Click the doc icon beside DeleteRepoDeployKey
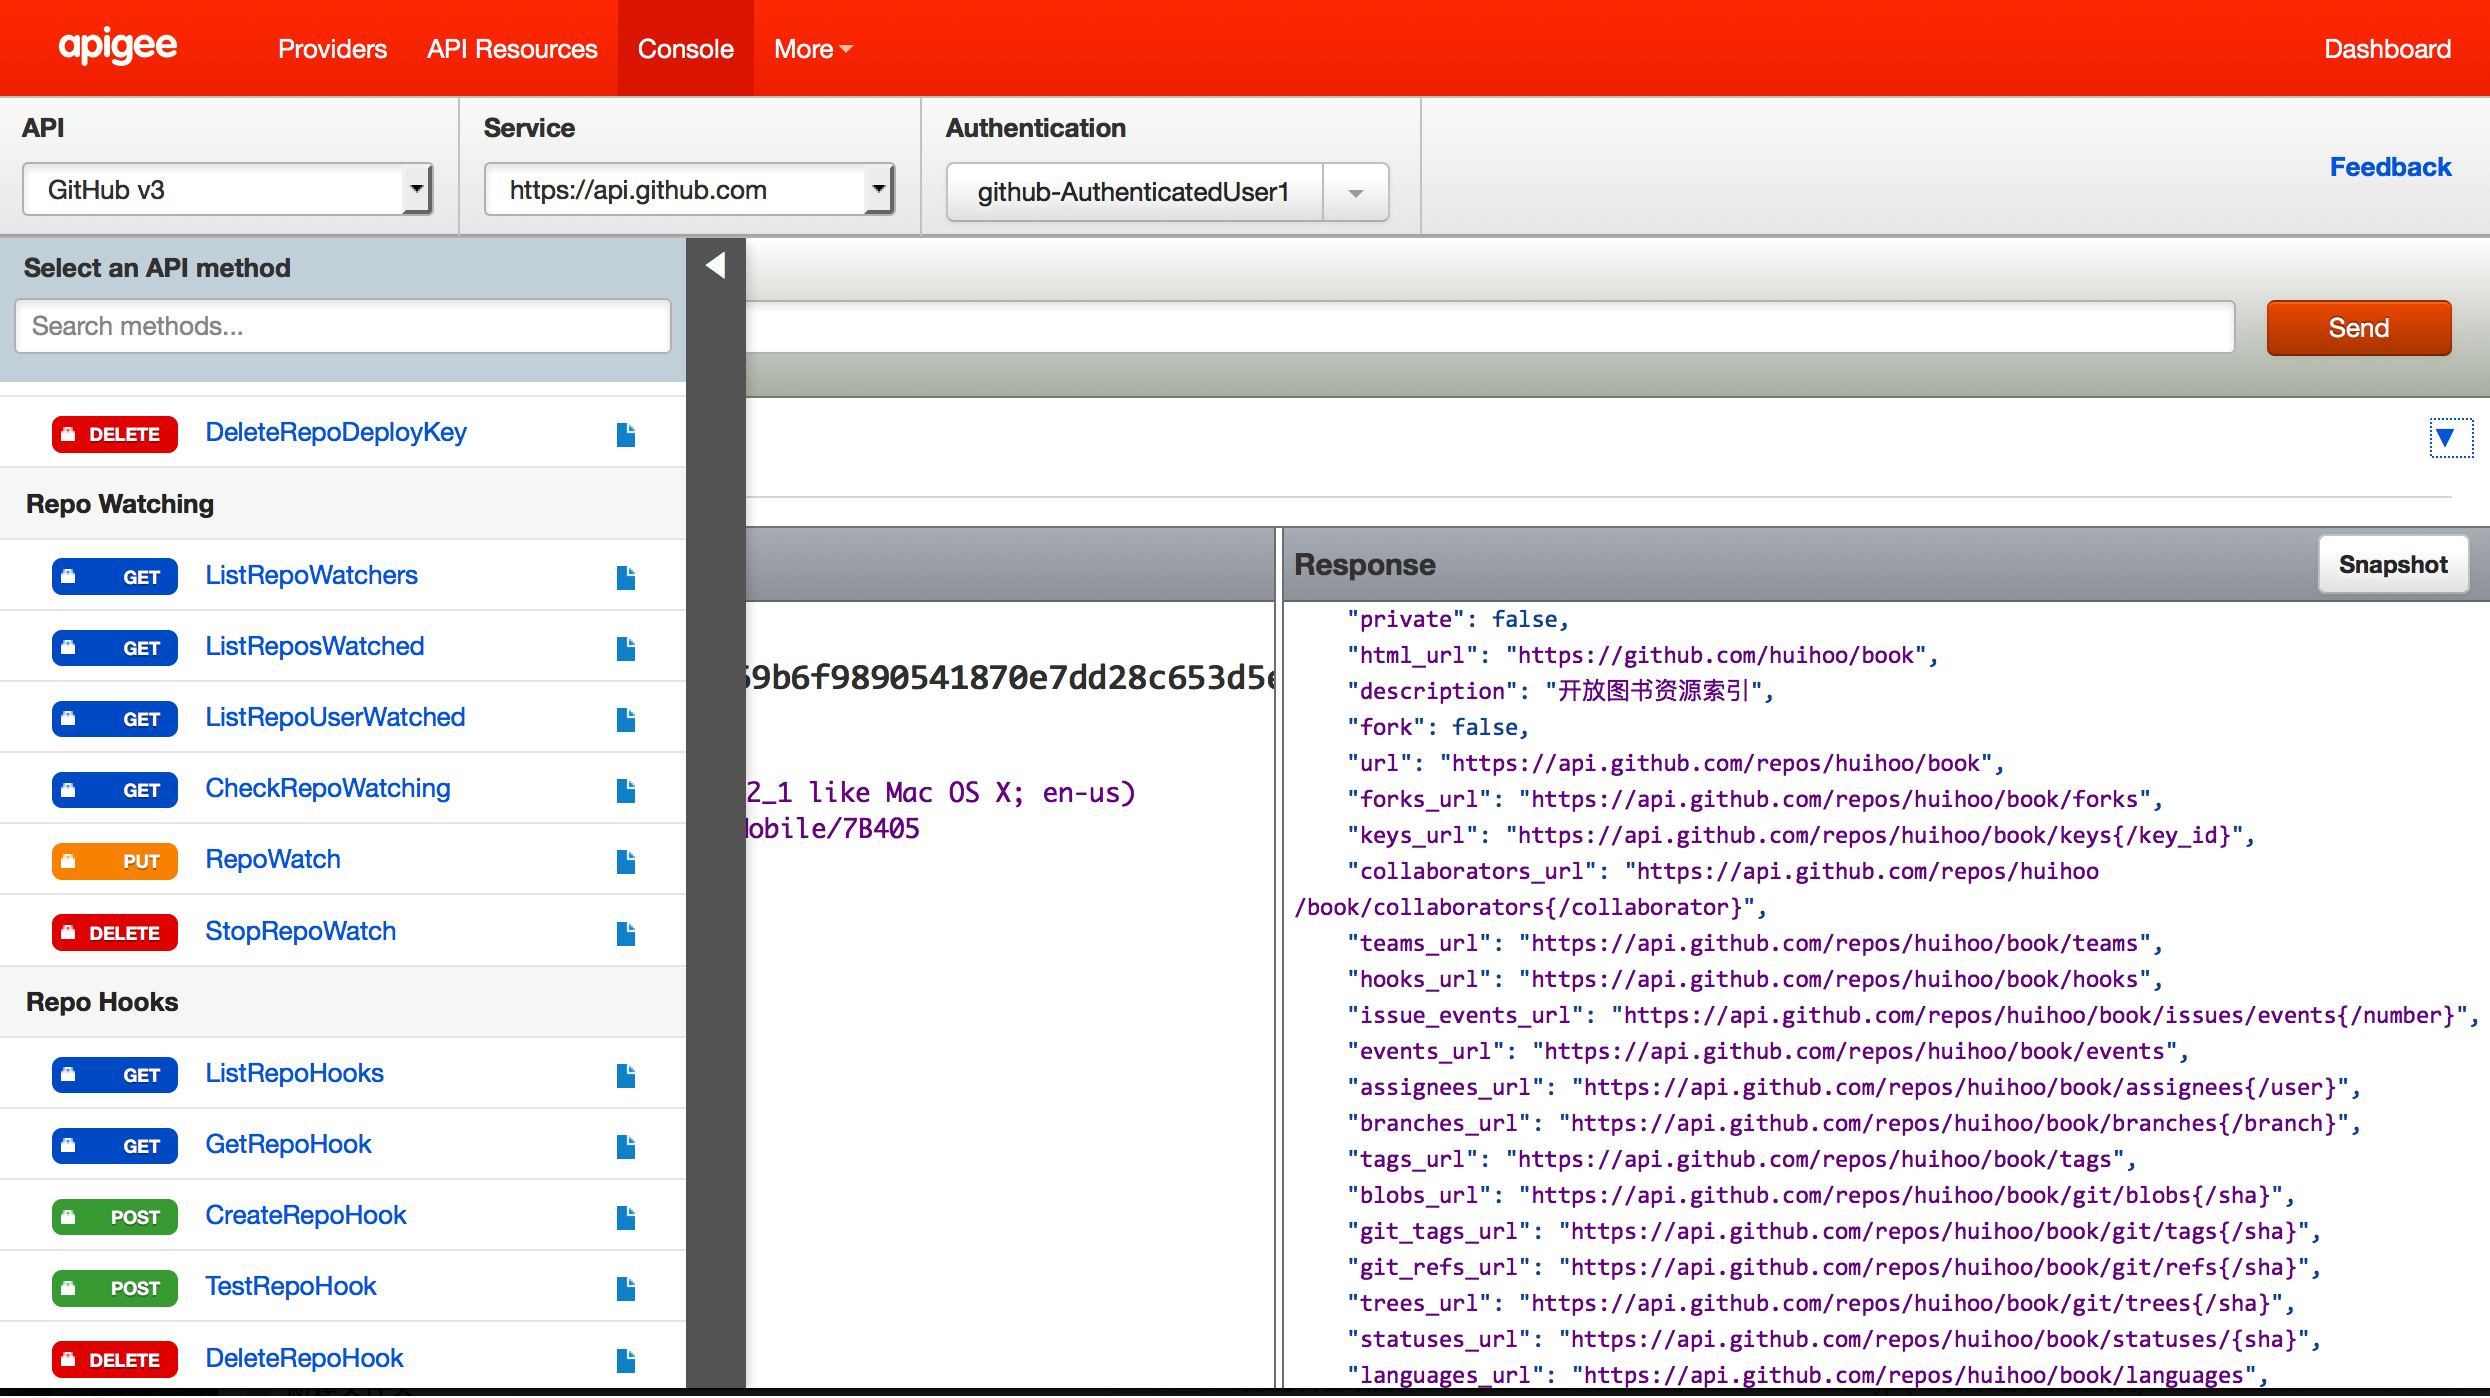 (x=626, y=434)
